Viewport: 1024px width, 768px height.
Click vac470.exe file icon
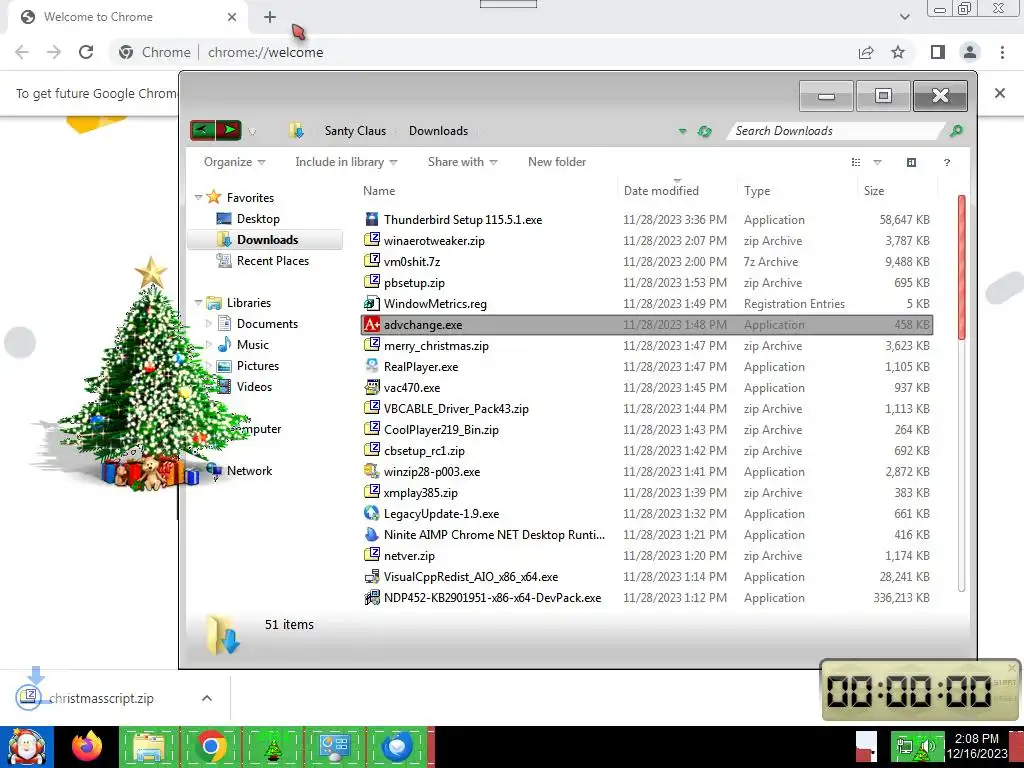click(372, 387)
